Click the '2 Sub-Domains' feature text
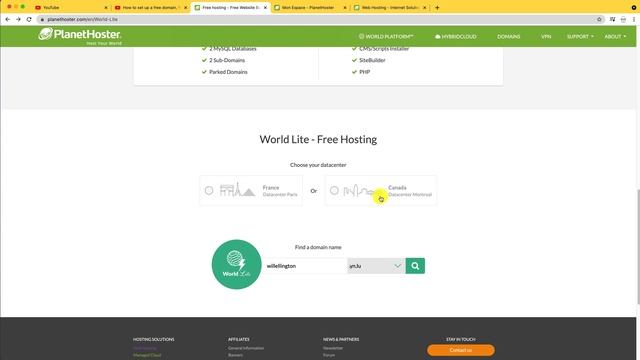This screenshot has width=640, height=360. [227, 60]
